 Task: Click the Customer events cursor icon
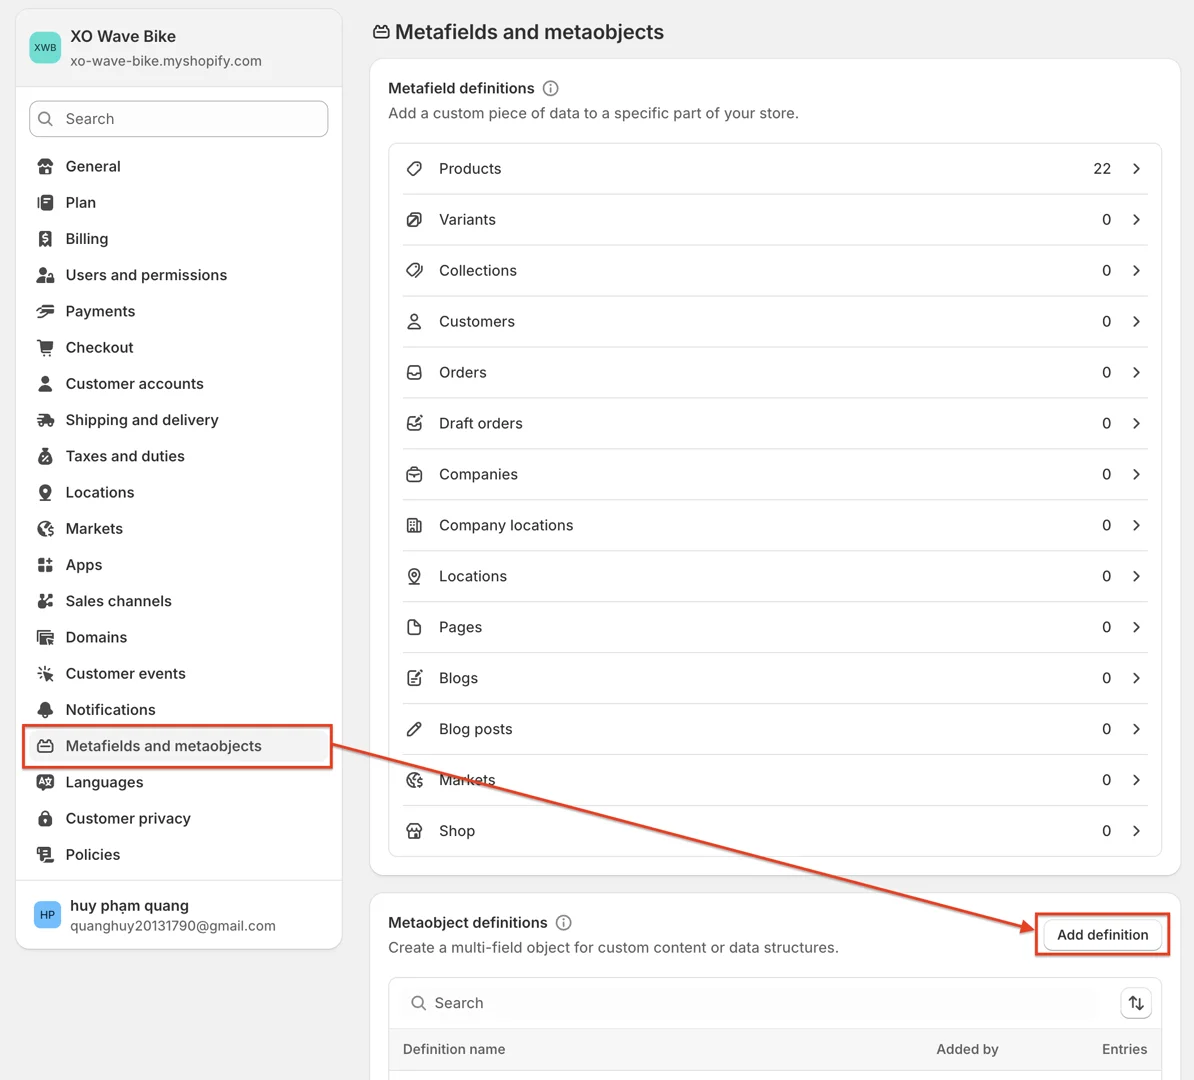point(46,673)
